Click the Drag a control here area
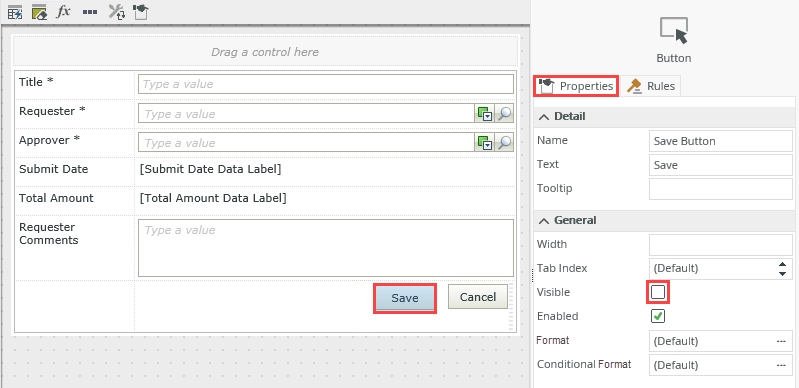 [264, 52]
